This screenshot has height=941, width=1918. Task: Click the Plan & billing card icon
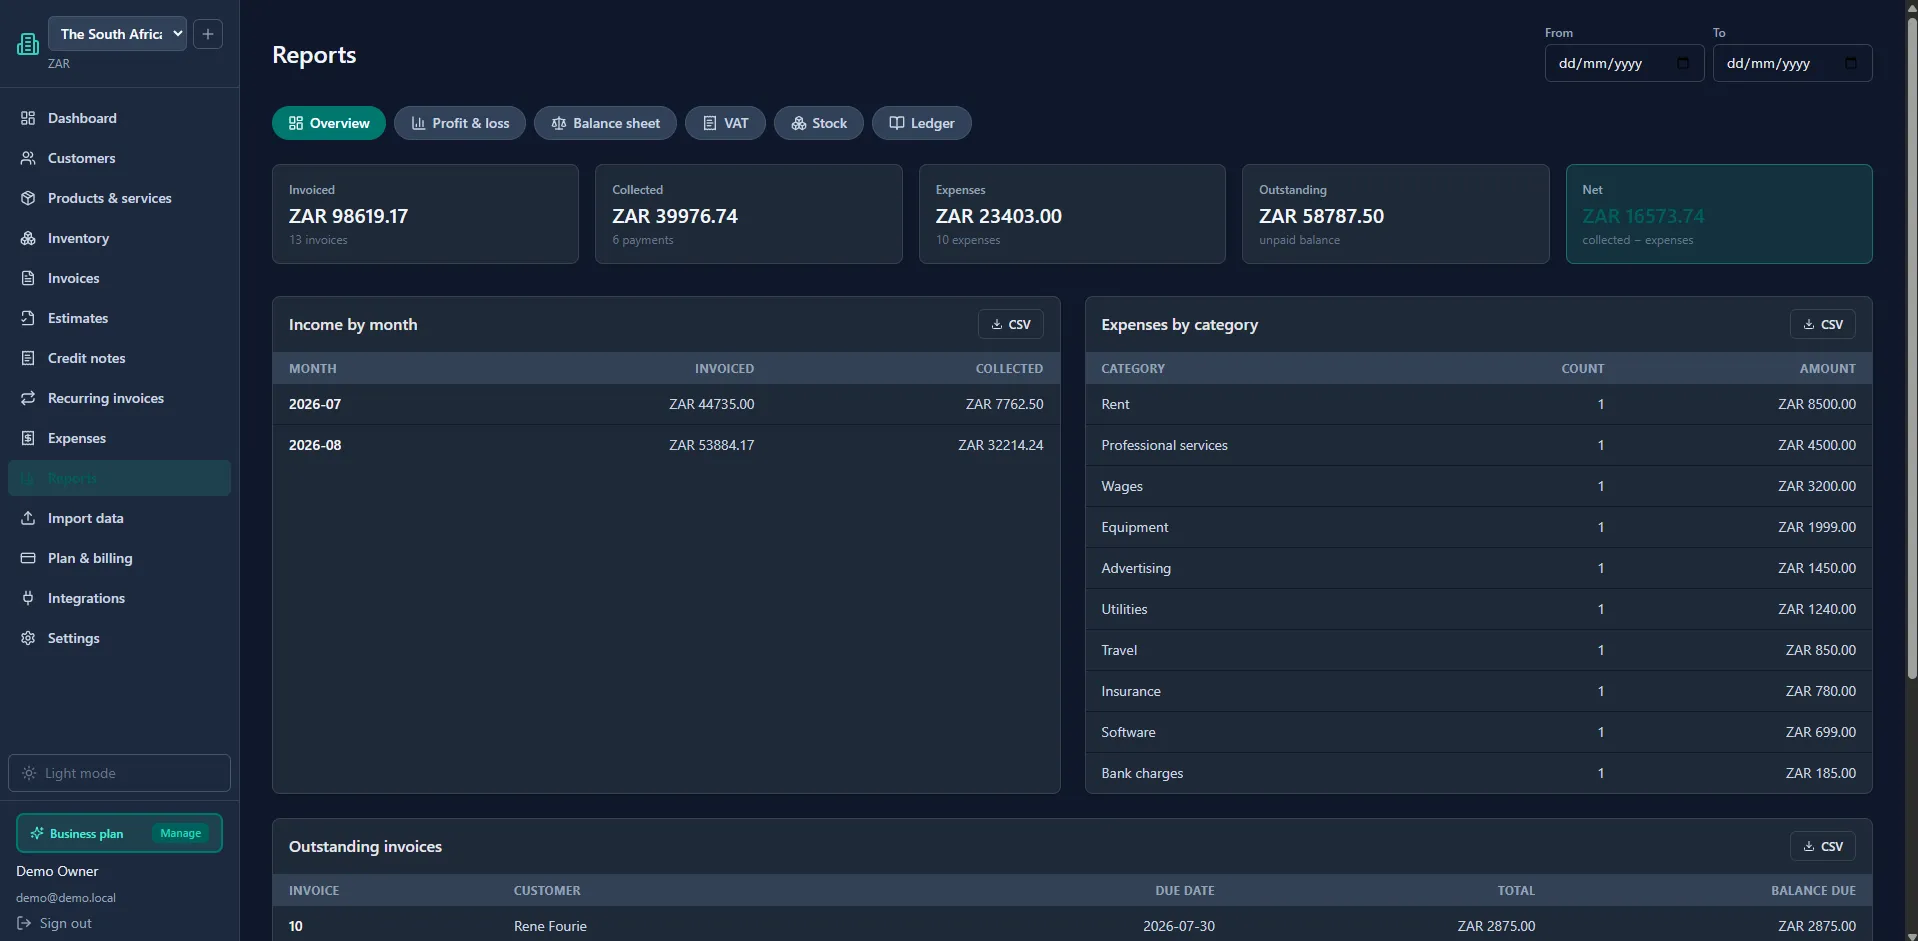point(28,558)
